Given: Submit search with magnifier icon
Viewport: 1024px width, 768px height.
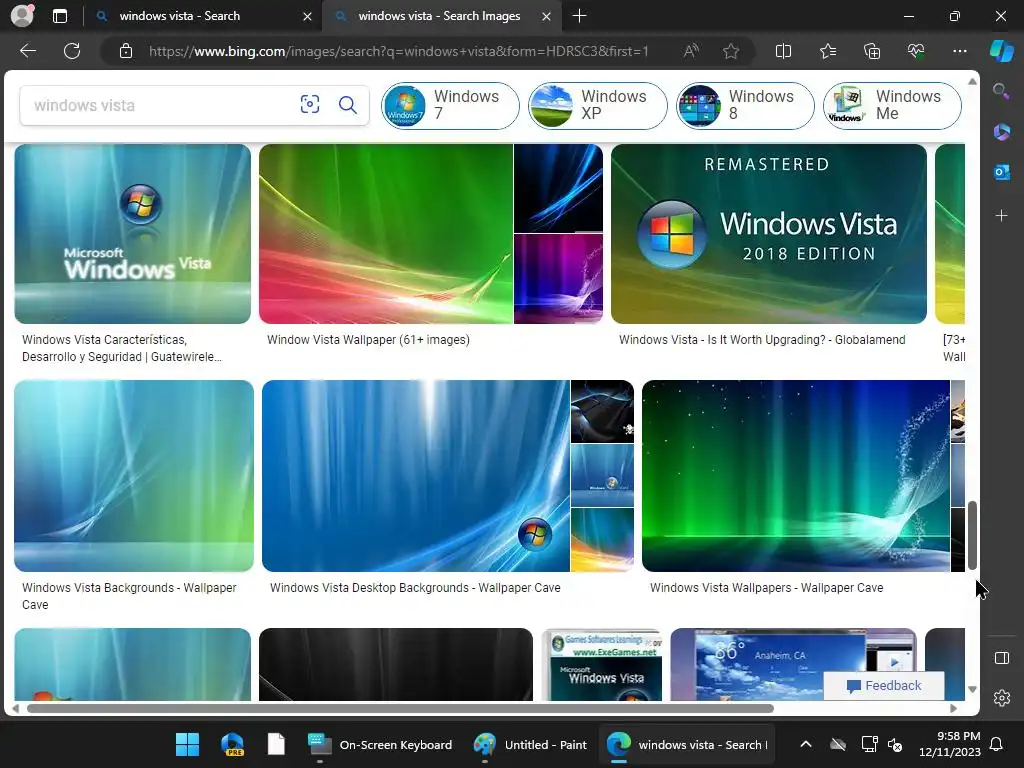Looking at the screenshot, I should click(x=347, y=104).
